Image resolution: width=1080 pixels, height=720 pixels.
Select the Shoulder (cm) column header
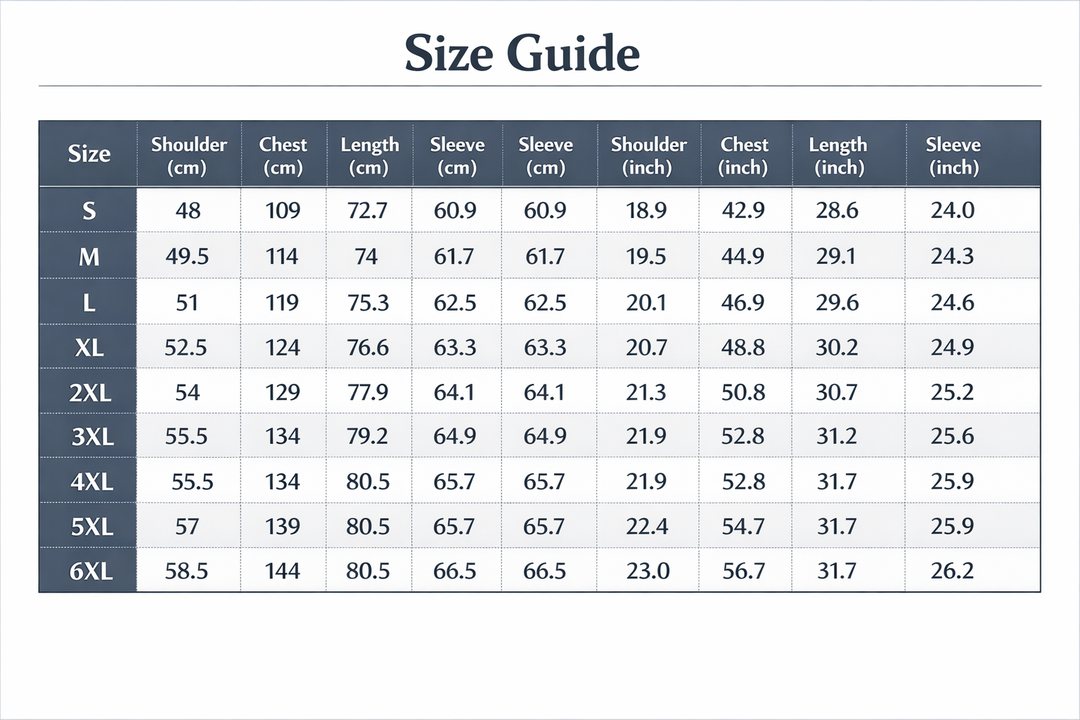[x=189, y=155]
